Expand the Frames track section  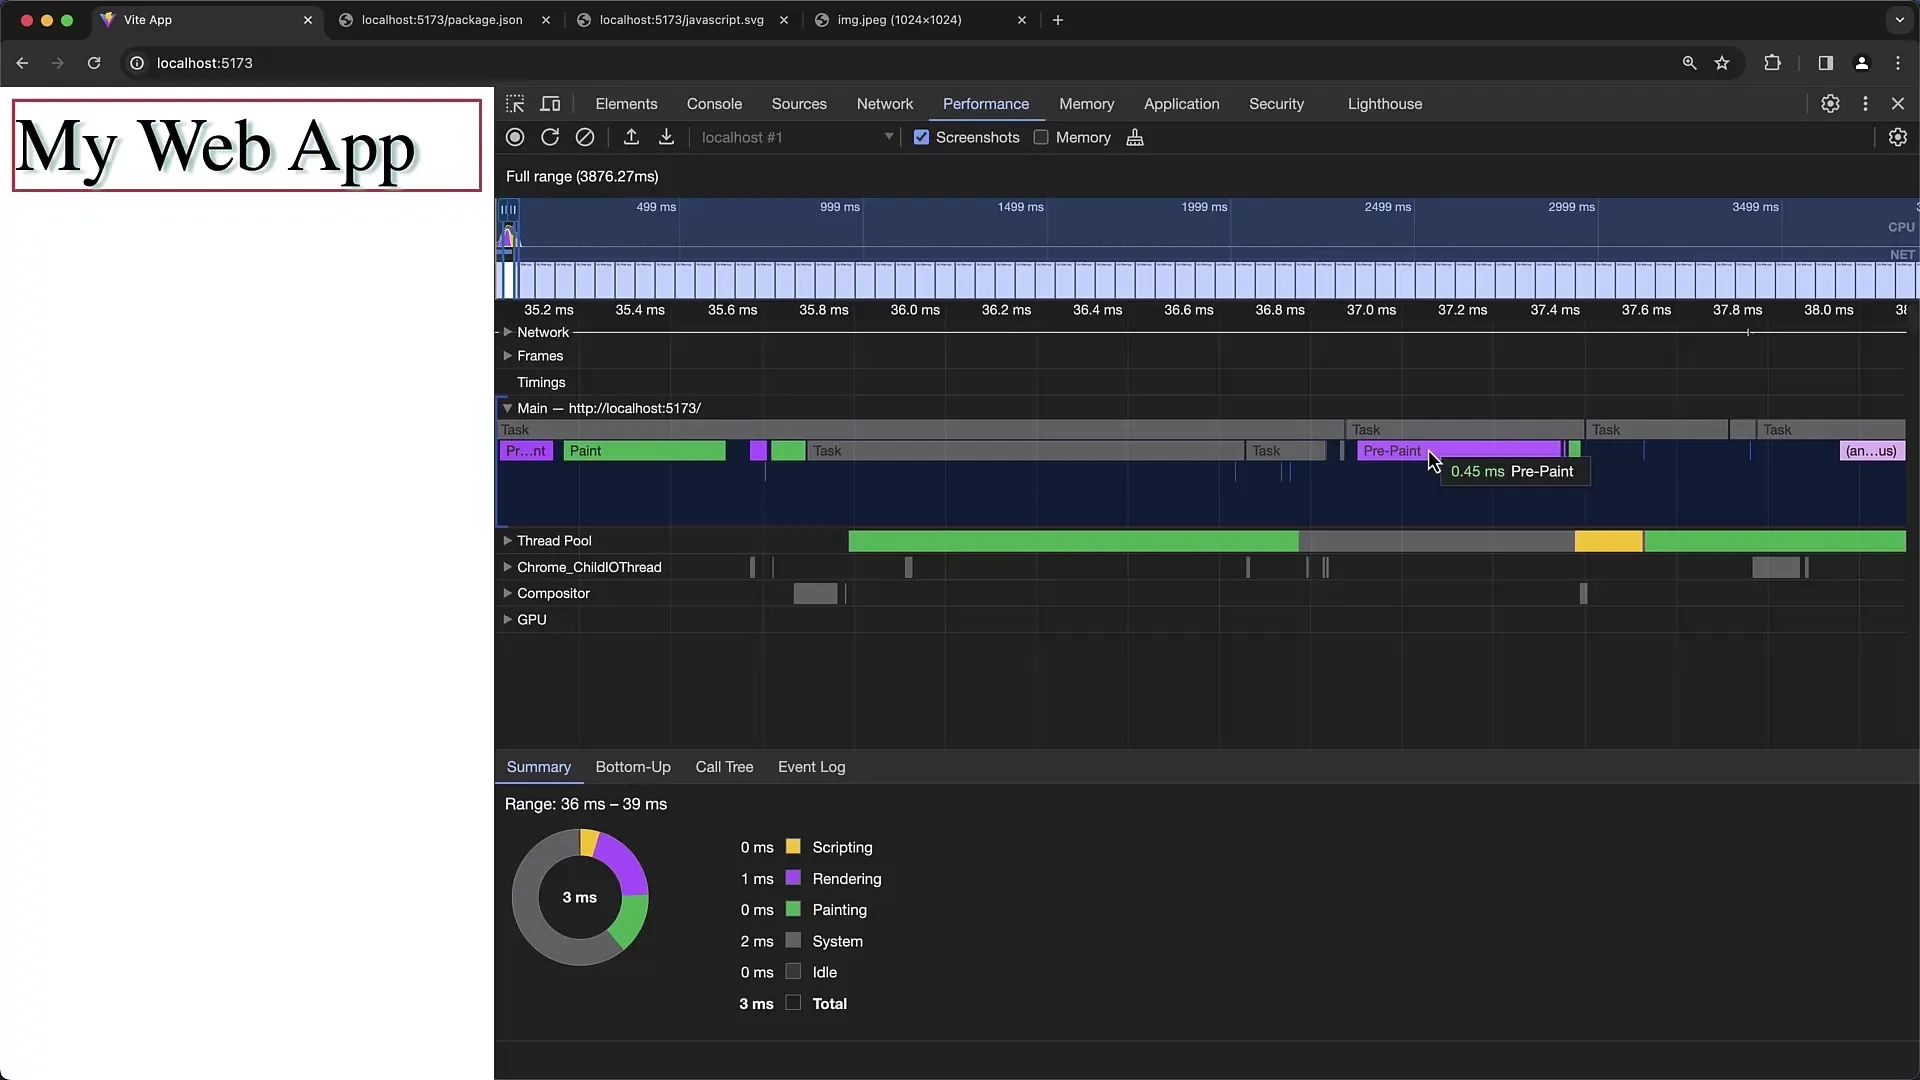(508, 356)
